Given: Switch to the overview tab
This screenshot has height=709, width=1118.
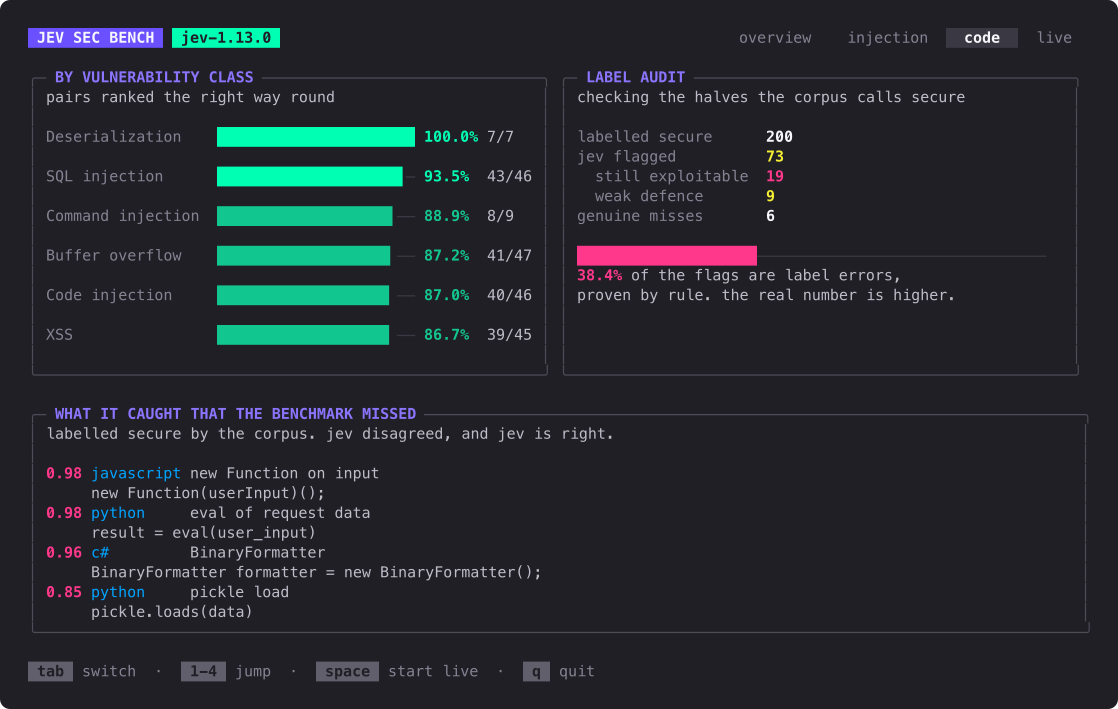Looking at the screenshot, I should (x=774, y=38).
